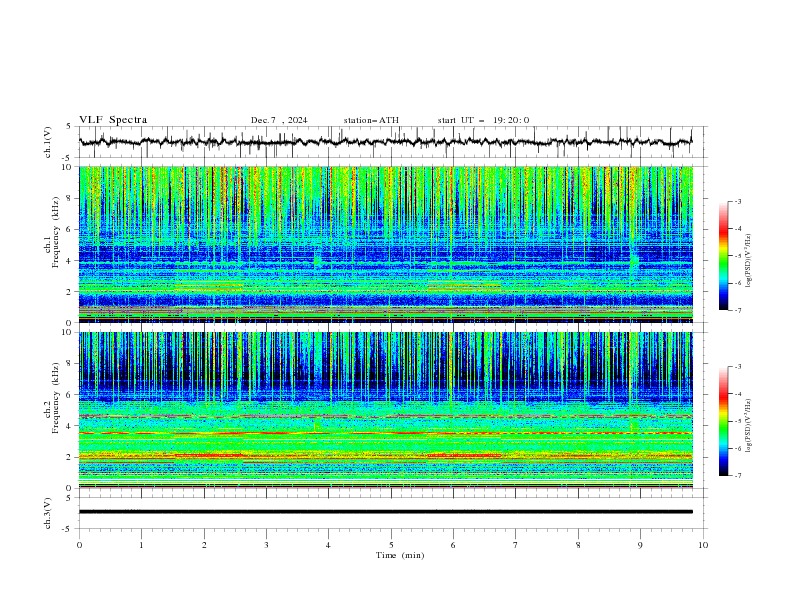Click time axis tick label "8"
The width and height of the screenshot is (792, 612).
tap(578, 545)
